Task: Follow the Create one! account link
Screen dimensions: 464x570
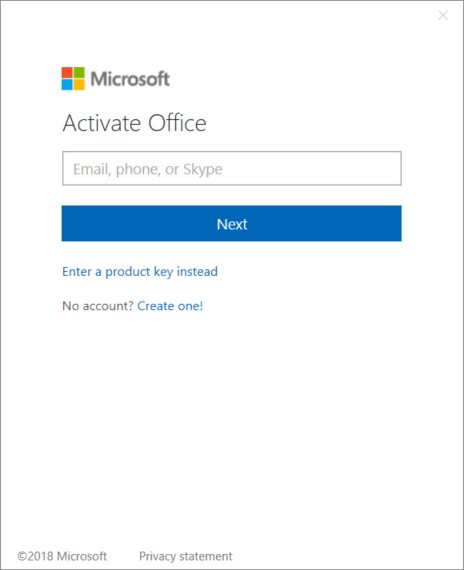Action: coord(170,306)
